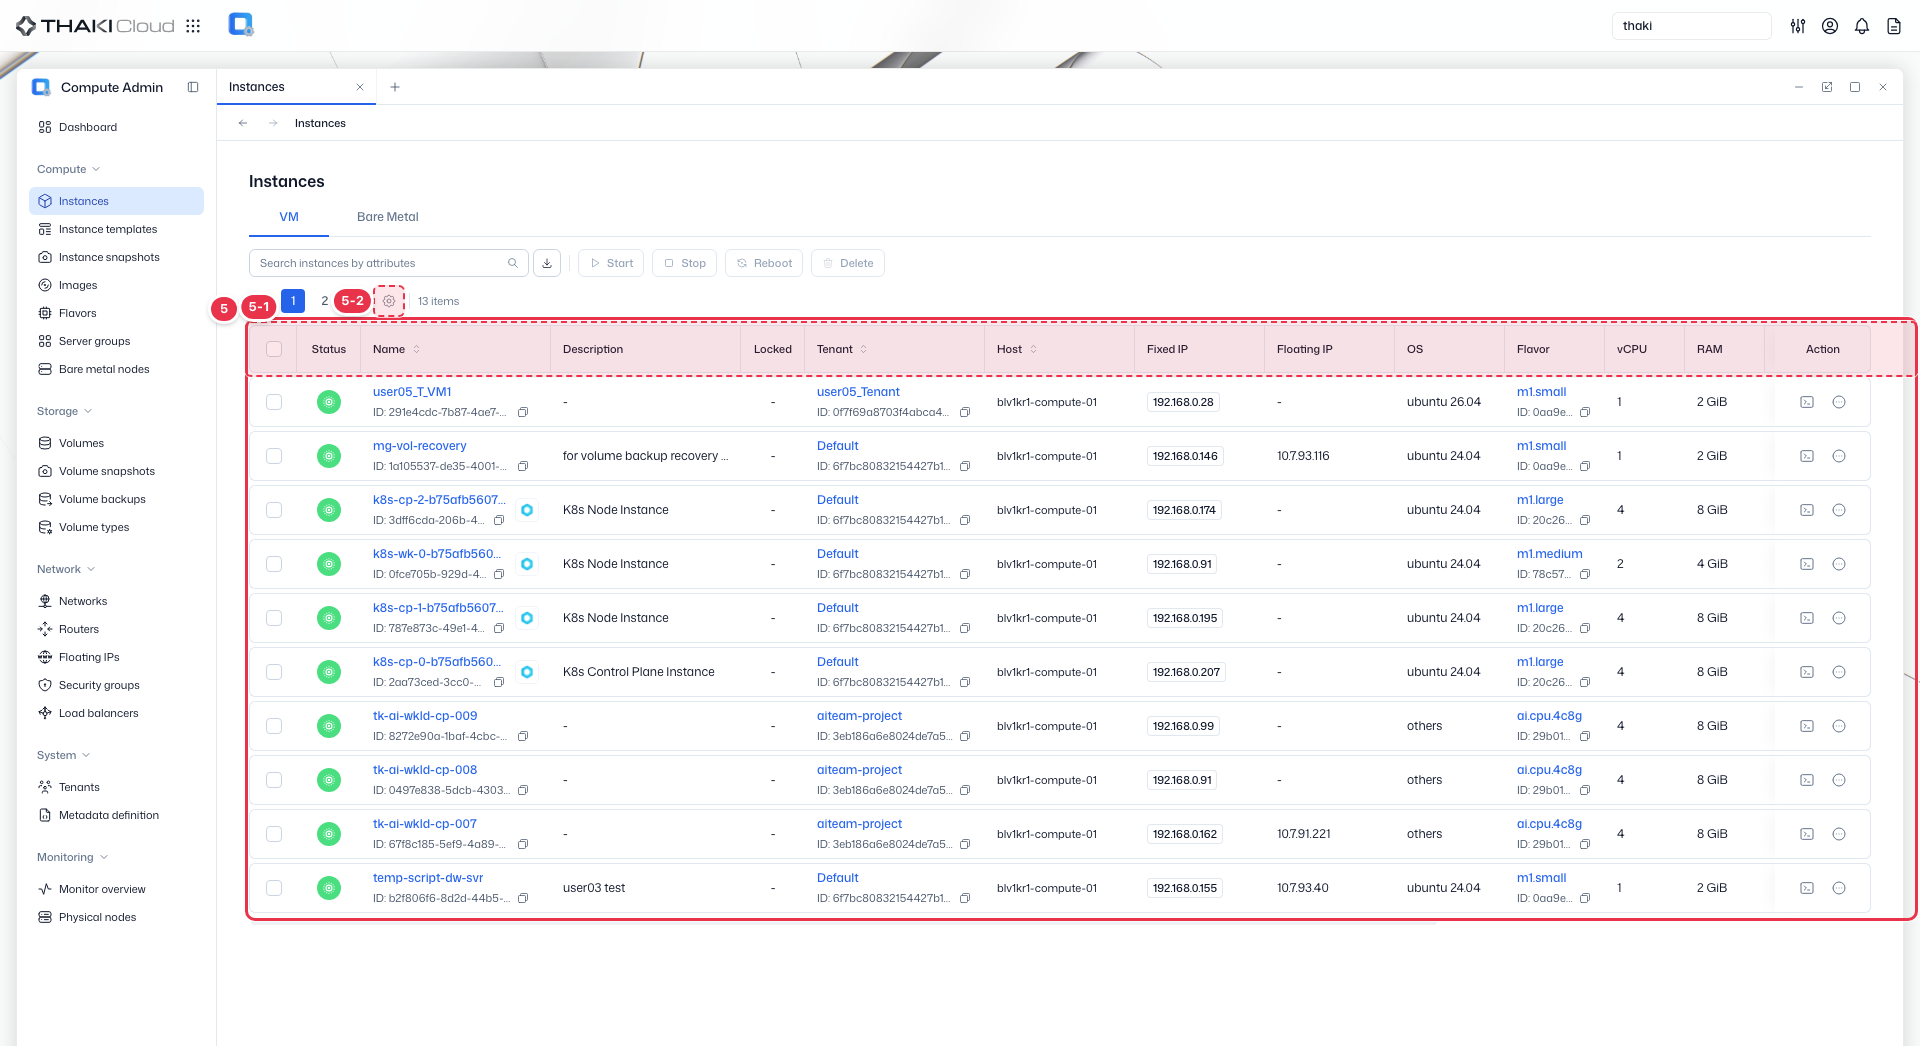The image size is (1920, 1046).
Task: Open a new tab with plus icon
Action: 395,87
